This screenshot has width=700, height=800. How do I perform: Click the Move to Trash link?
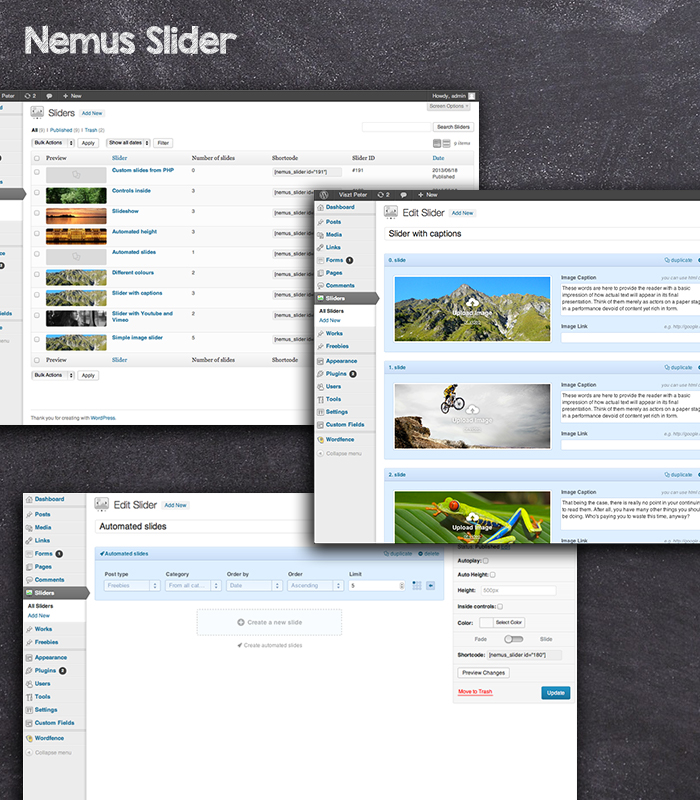[x=475, y=692]
